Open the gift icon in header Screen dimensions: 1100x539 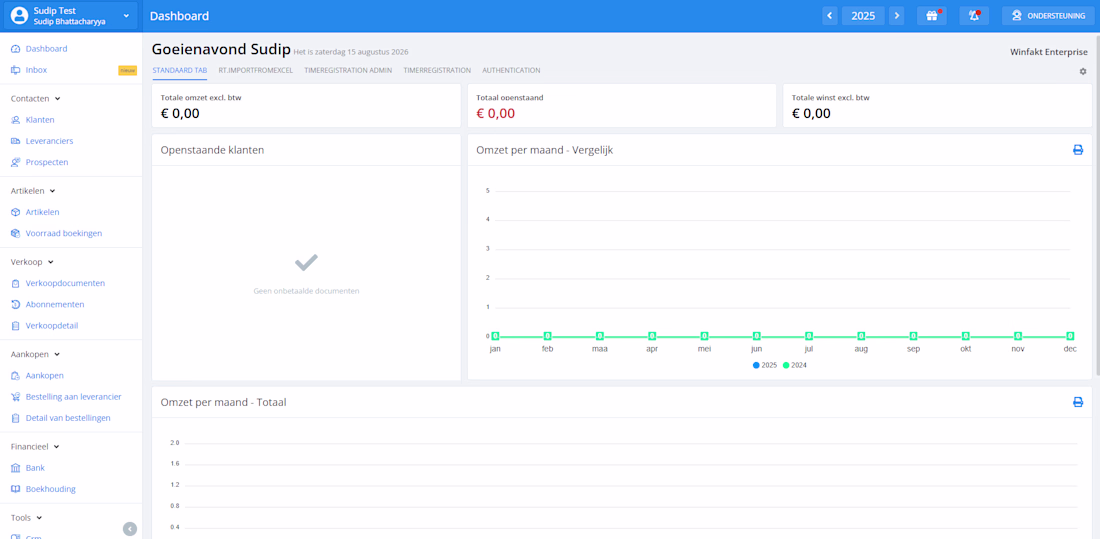point(932,15)
